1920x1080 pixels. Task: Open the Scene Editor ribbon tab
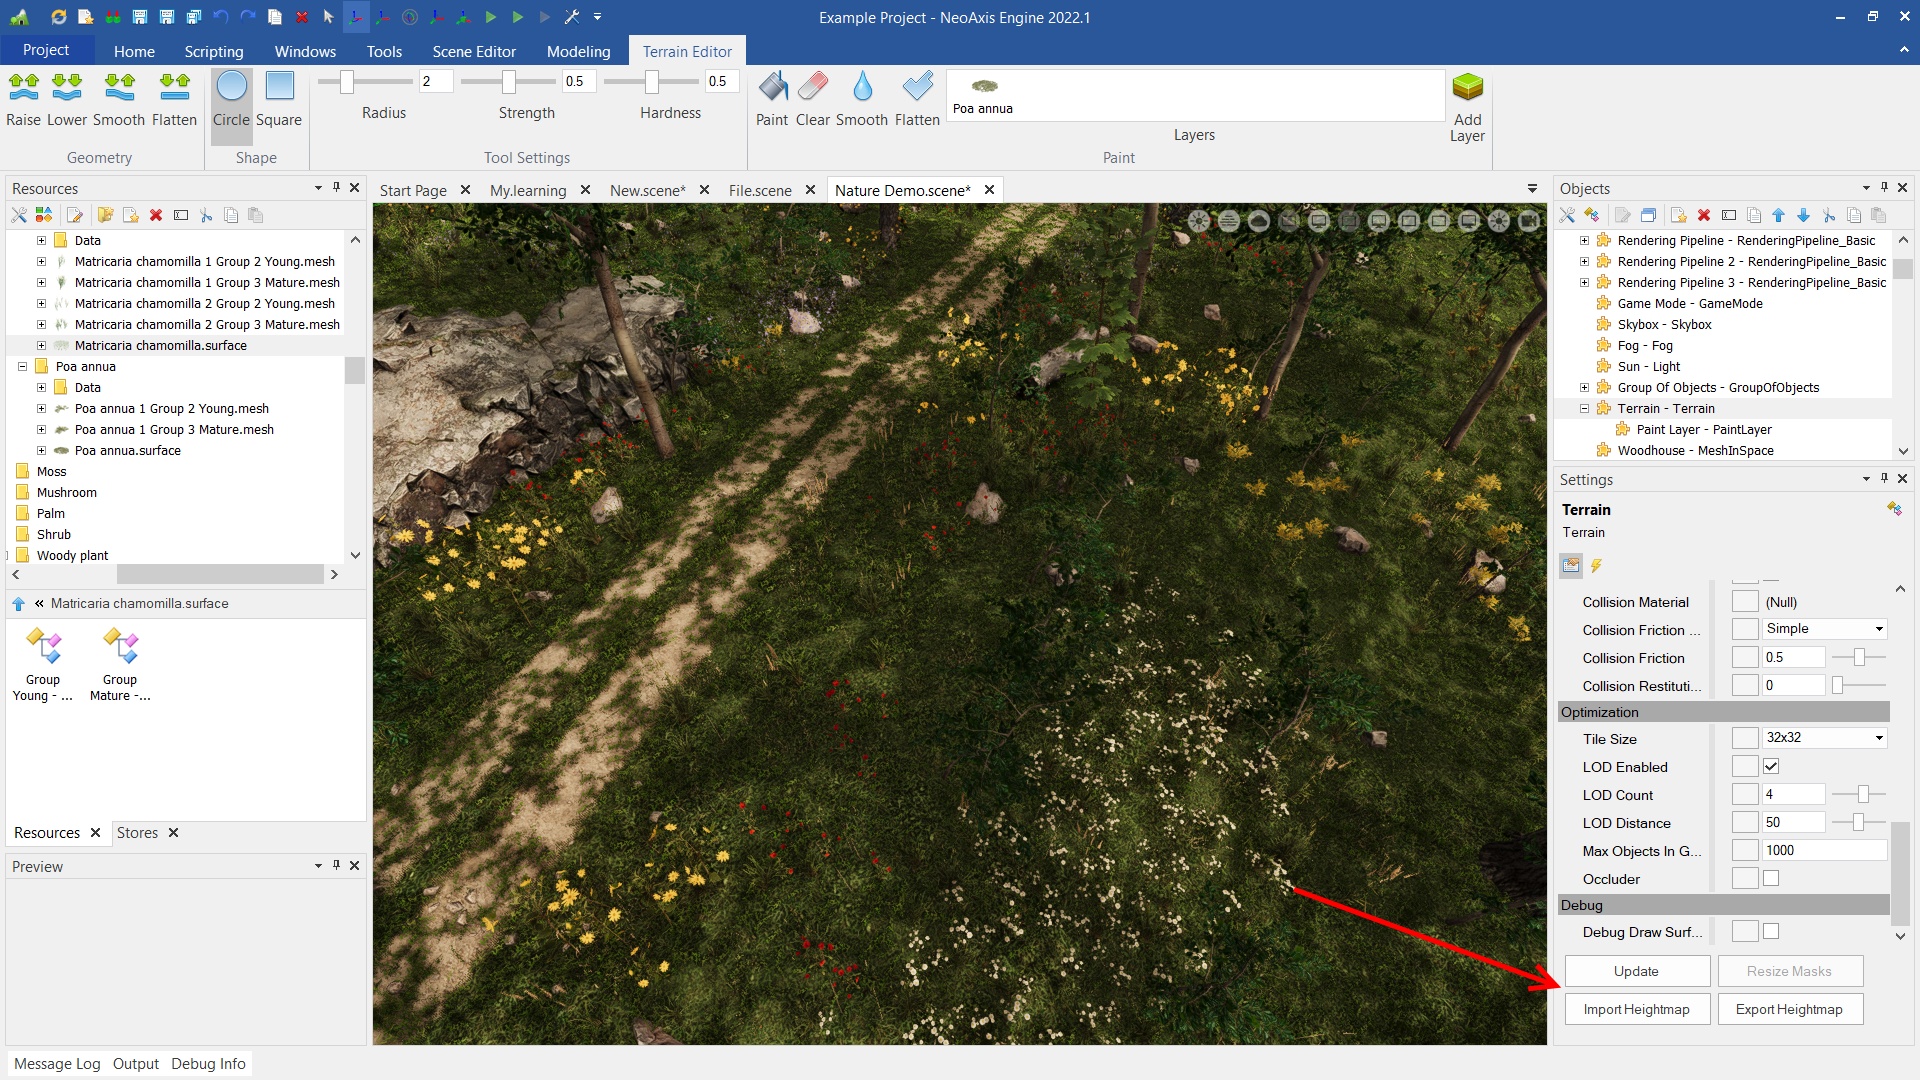(474, 51)
